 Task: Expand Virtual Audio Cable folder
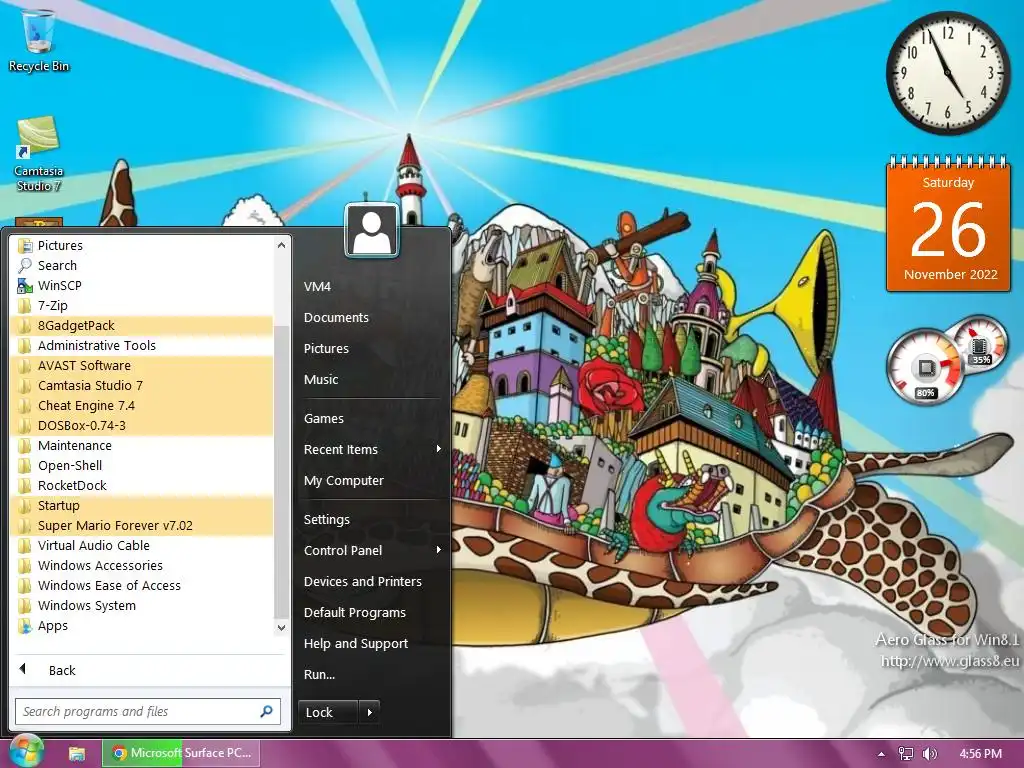pos(142,545)
